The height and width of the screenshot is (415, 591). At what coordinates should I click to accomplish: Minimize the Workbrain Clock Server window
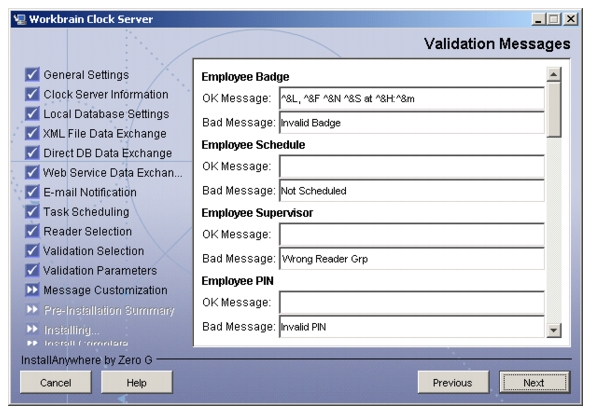538,19
